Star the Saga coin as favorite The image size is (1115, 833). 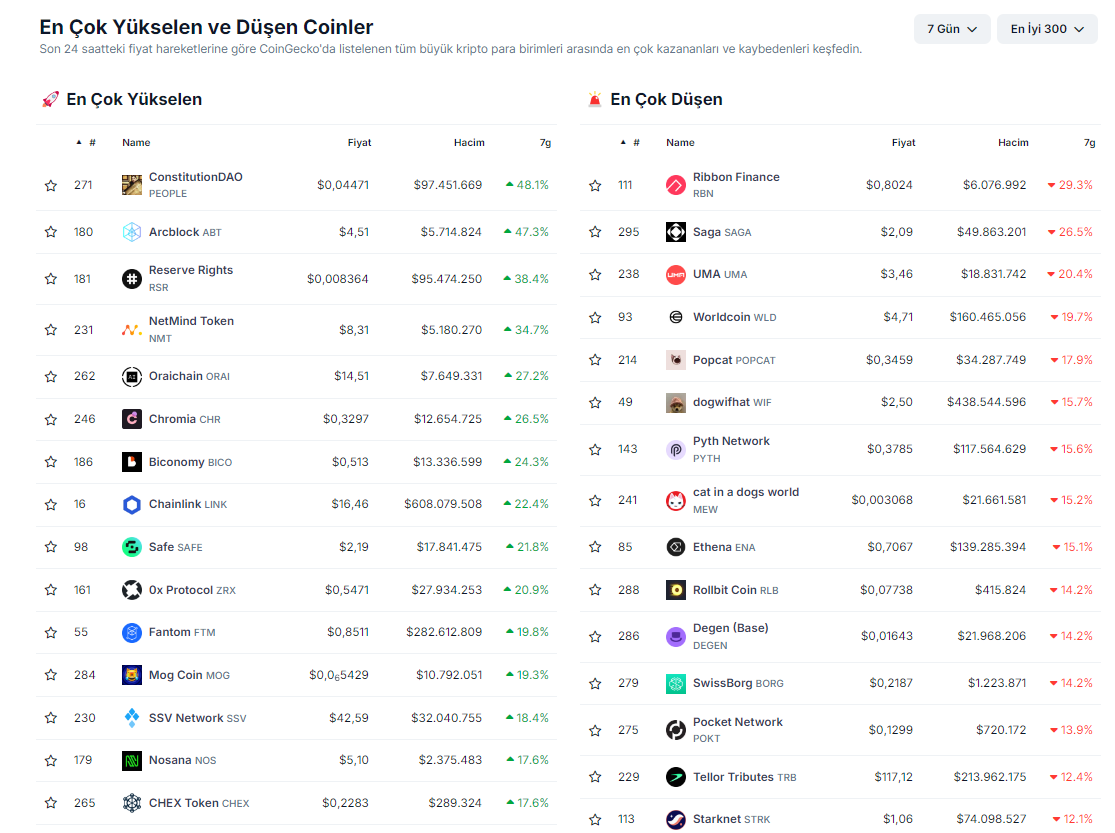(x=595, y=232)
